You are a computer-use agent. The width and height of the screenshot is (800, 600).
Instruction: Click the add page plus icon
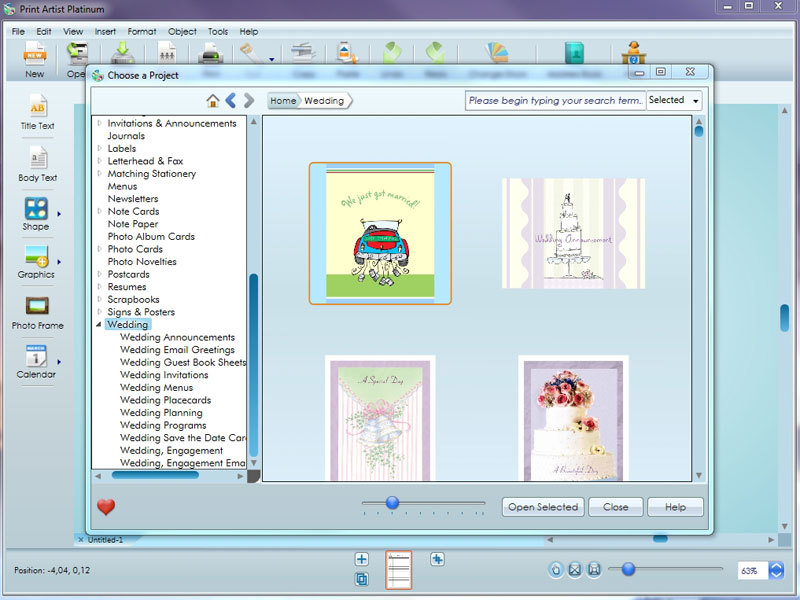coord(362,559)
